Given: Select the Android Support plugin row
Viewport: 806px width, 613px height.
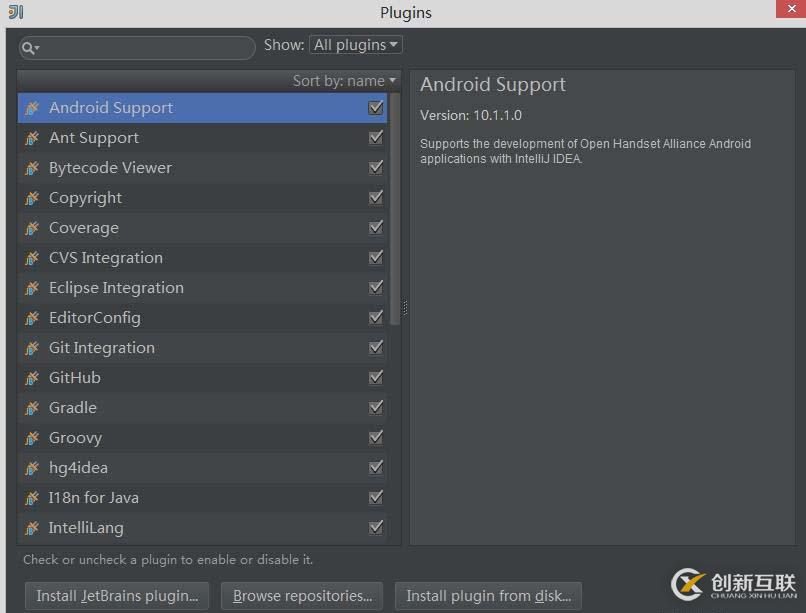Looking at the screenshot, I should 203,108.
